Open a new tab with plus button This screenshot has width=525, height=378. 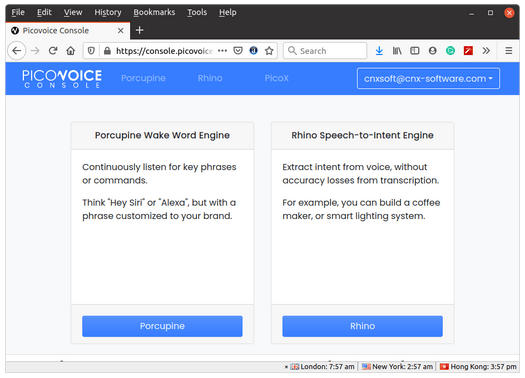pyautogui.click(x=139, y=30)
